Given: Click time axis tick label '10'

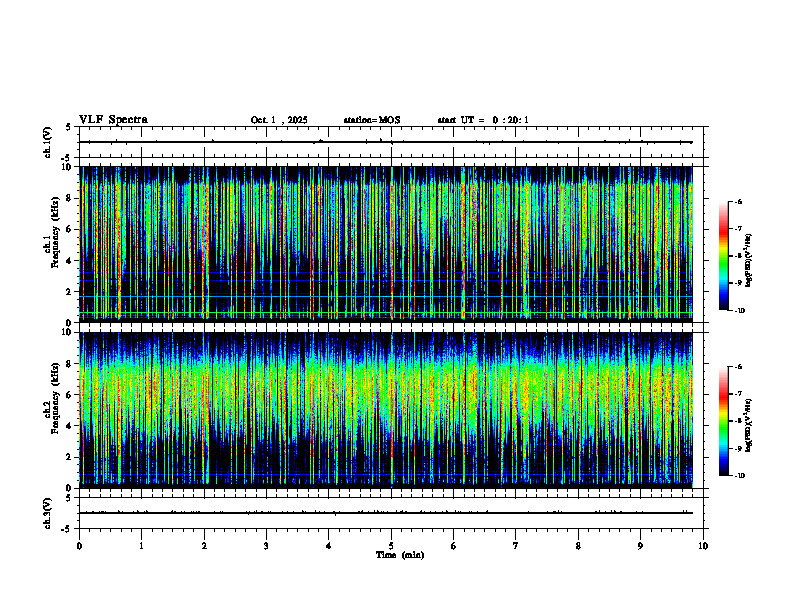Looking at the screenshot, I should pyautogui.click(x=703, y=546).
